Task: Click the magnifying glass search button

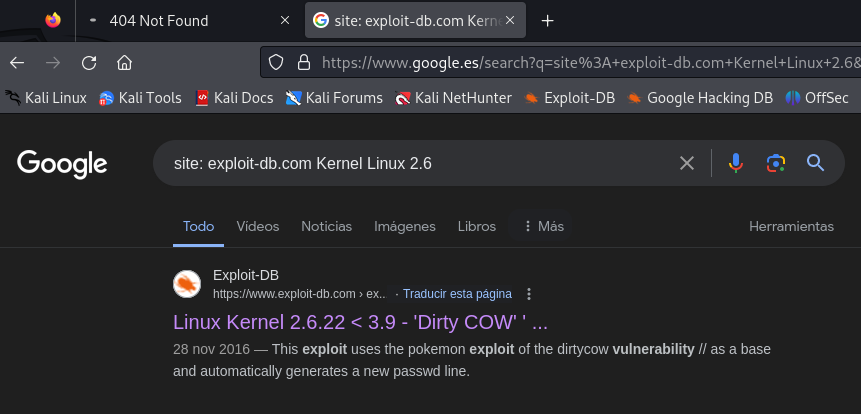Action: tap(815, 163)
